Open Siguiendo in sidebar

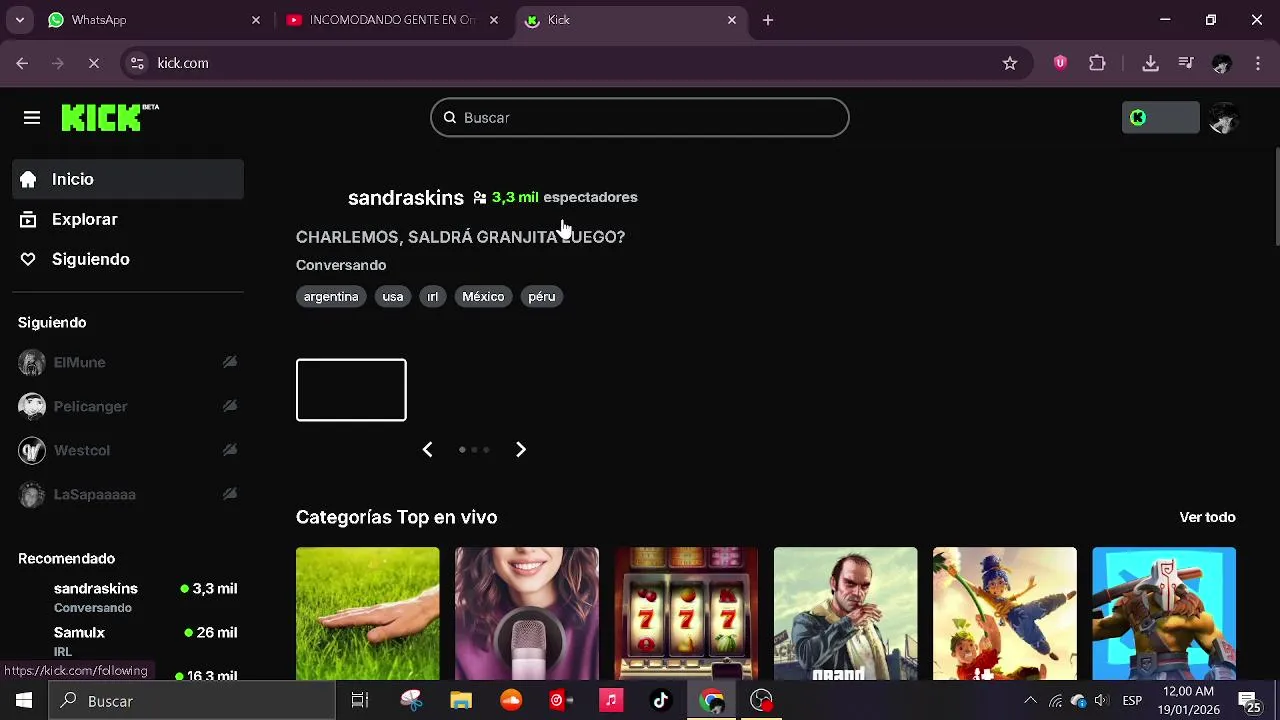[128, 259]
